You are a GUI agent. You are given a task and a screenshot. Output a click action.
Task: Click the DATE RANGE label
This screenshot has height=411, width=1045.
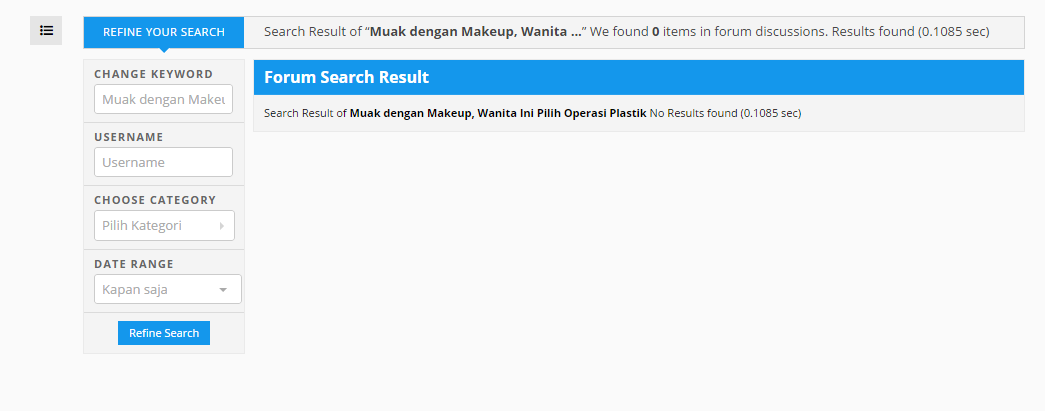coord(134,264)
